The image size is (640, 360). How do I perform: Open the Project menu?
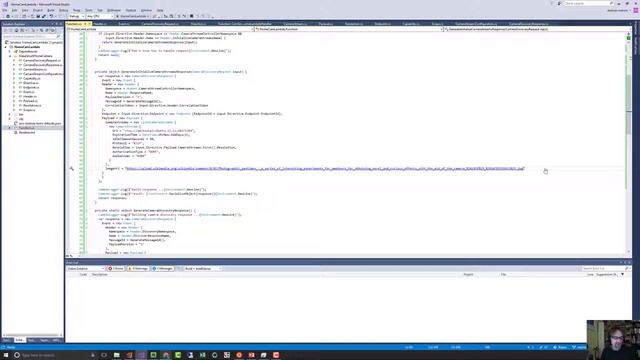click(38, 10)
